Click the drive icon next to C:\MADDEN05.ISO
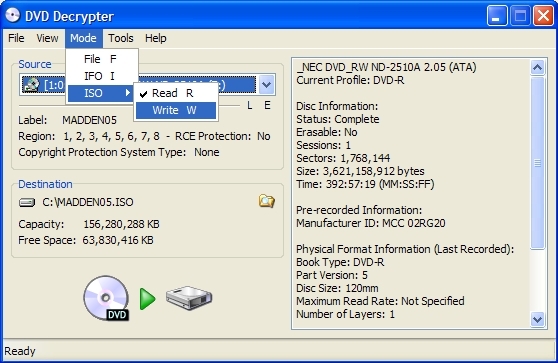 point(27,202)
